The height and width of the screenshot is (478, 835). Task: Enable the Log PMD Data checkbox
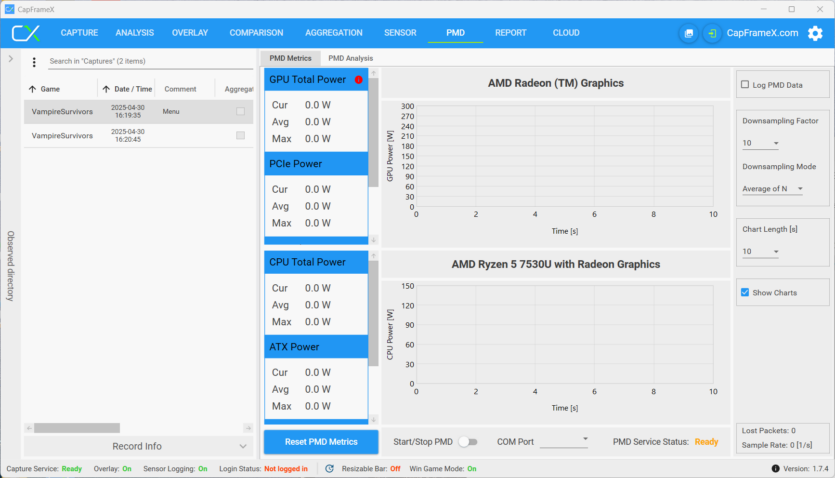tap(745, 85)
